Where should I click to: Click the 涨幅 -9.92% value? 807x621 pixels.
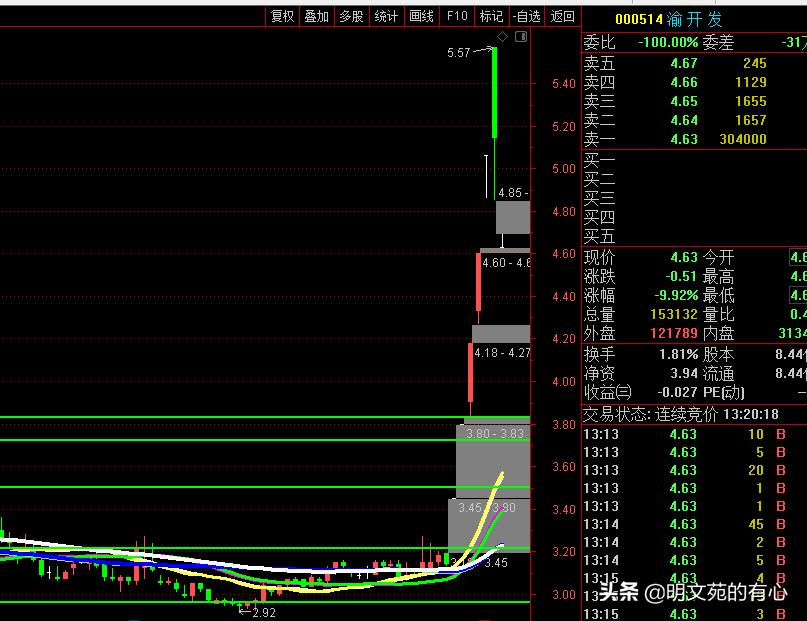click(x=676, y=295)
